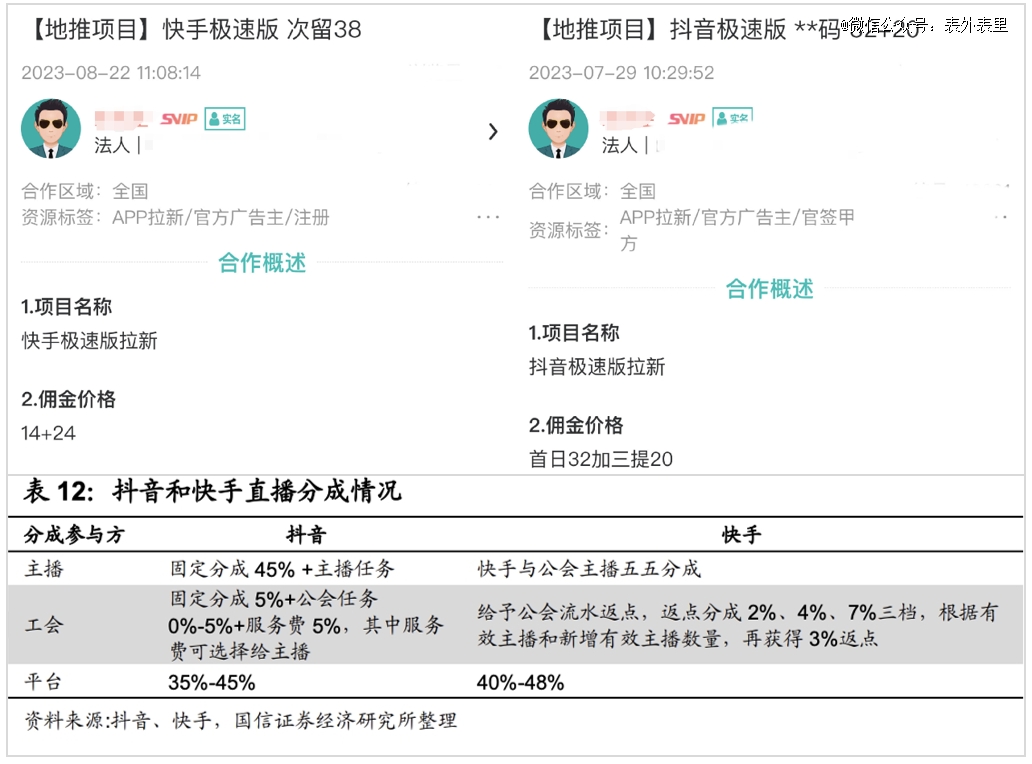Screen dimensions: 1032x764
Task: Go to 合作概述 heading above 快手极速版拉新
Action: tap(262, 263)
